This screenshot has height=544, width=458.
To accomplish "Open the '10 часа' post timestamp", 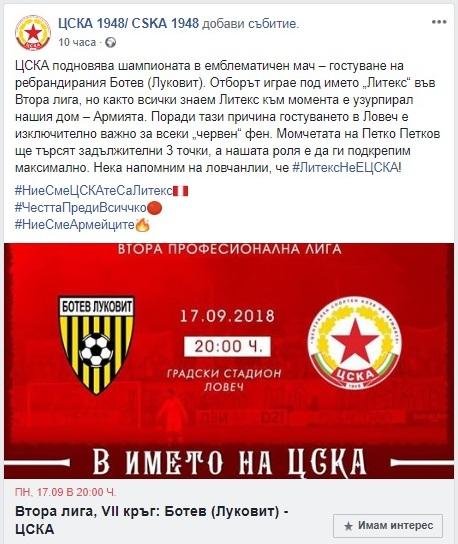I will coord(77,42).
